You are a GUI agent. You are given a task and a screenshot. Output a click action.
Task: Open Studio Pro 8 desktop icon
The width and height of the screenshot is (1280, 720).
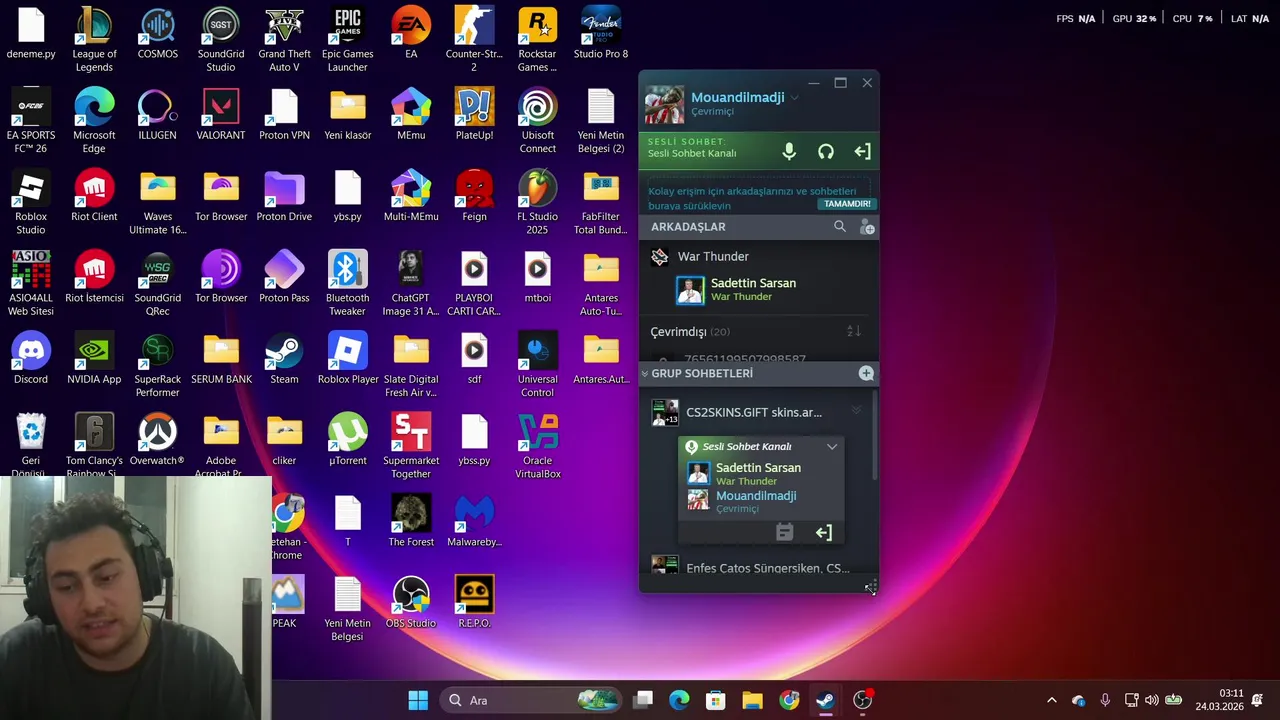pyautogui.click(x=601, y=34)
